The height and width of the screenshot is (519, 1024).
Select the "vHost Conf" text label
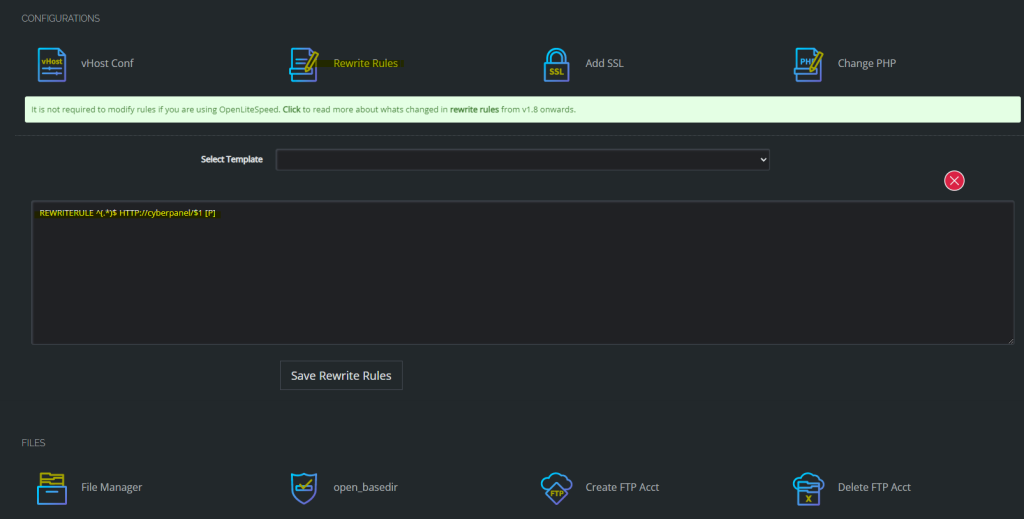[x=107, y=63]
